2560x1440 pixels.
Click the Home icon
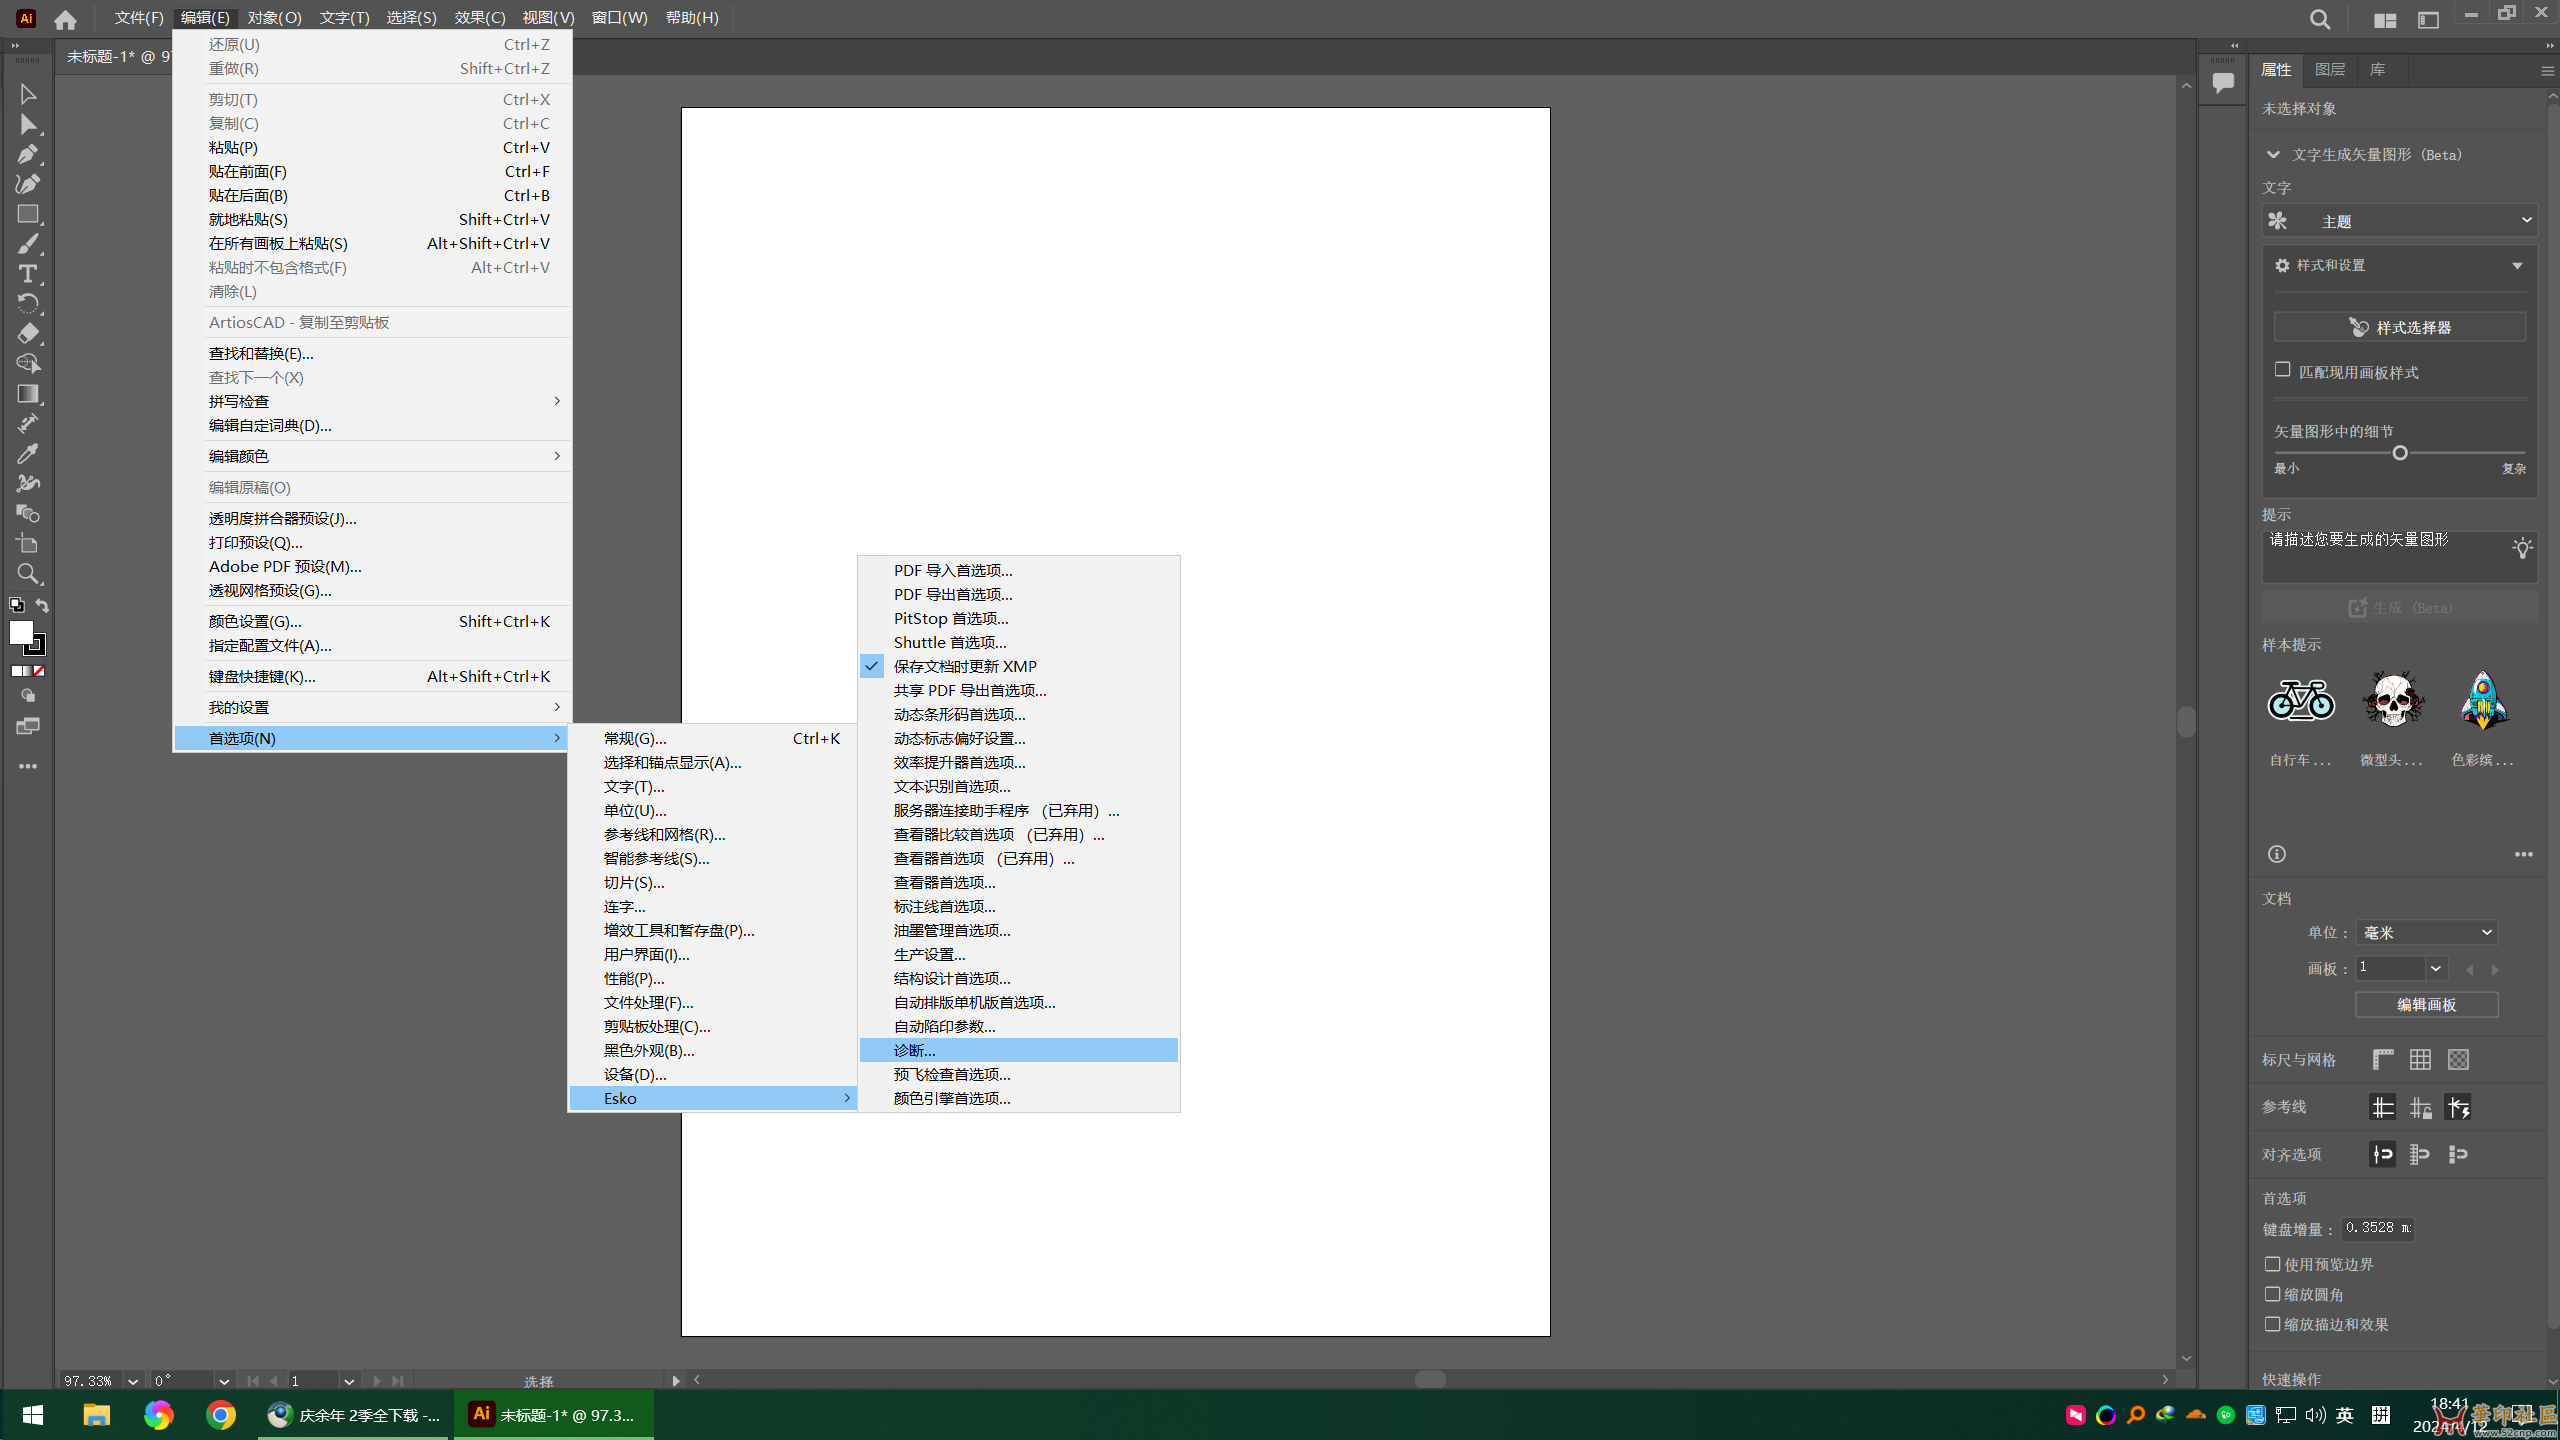pyautogui.click(x=66, y=19)
